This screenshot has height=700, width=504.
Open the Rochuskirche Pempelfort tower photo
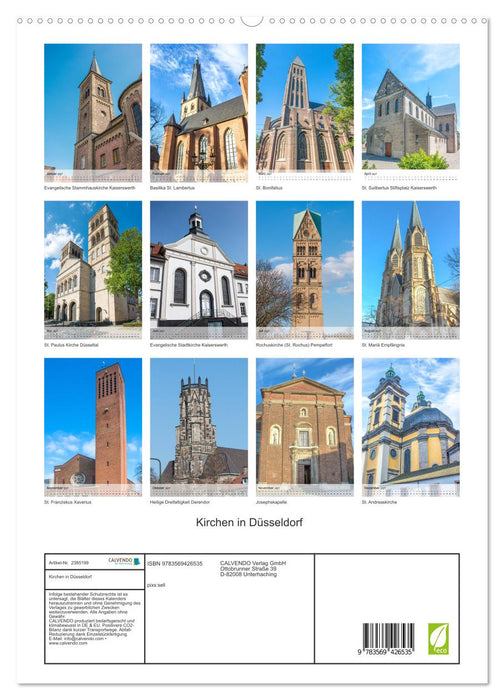(x=305, y=270)
